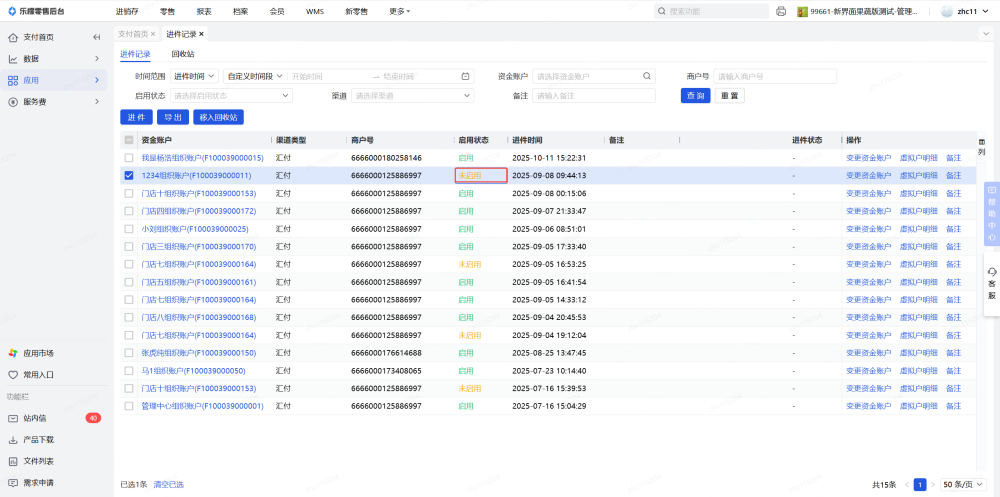Click the 清空已选 link
The image size is (1000, 497).
[x=168, y=484]
